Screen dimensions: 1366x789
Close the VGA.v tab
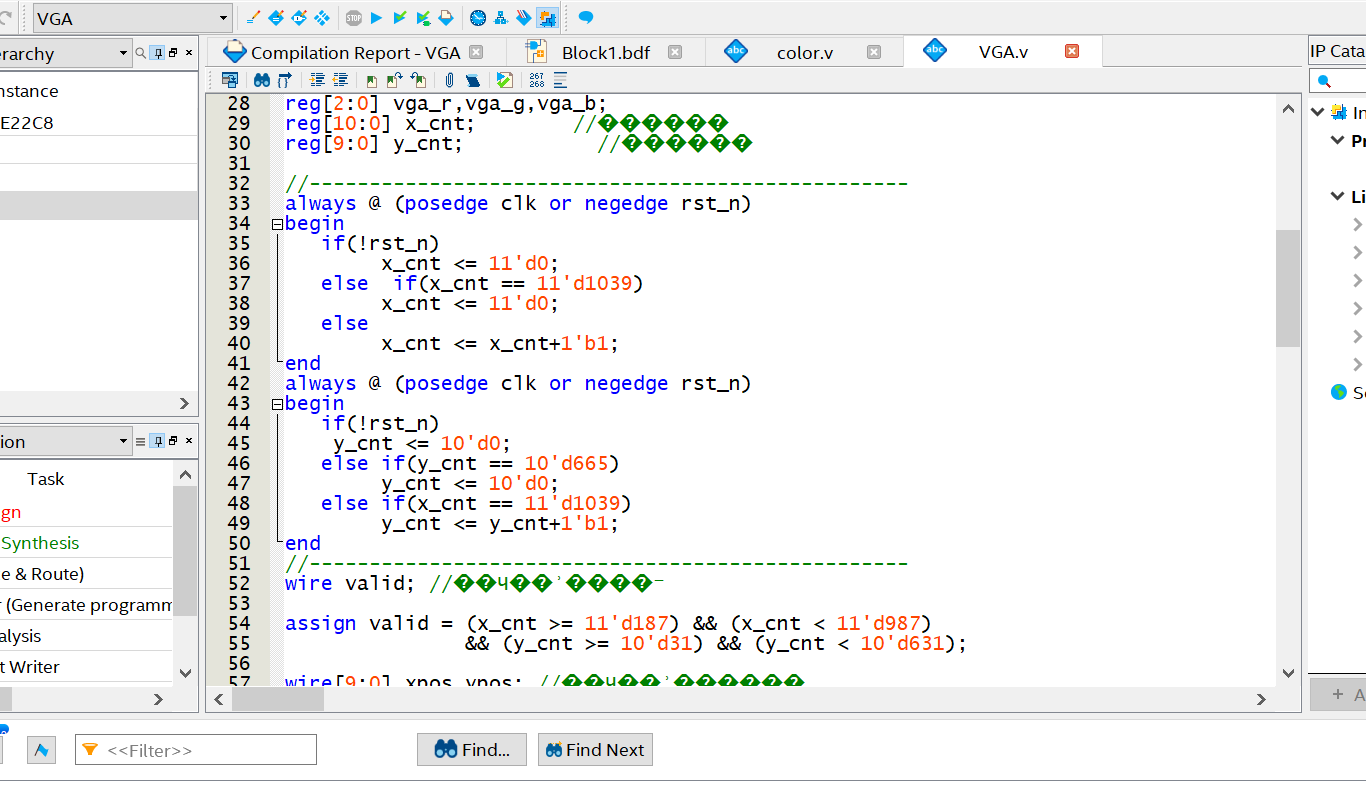(x=1072, y=51)
